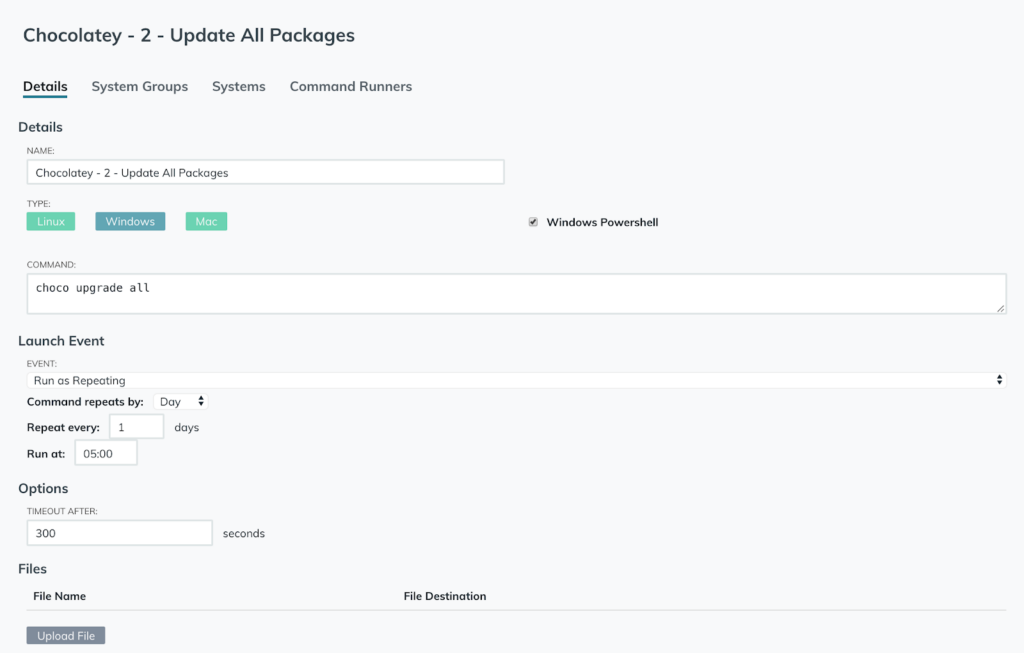Click the Run at time field
The height and width of the screenshot is (653, 1024).
[105, 453]
